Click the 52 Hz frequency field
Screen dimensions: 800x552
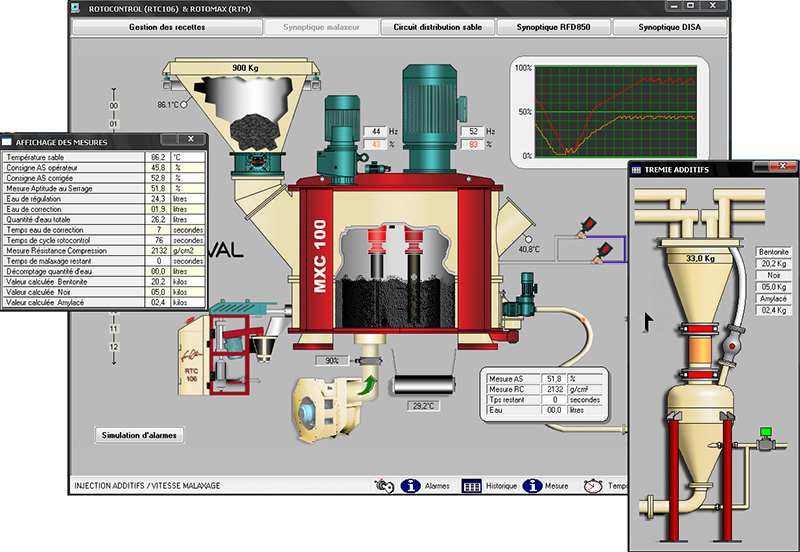click(472, 132)
